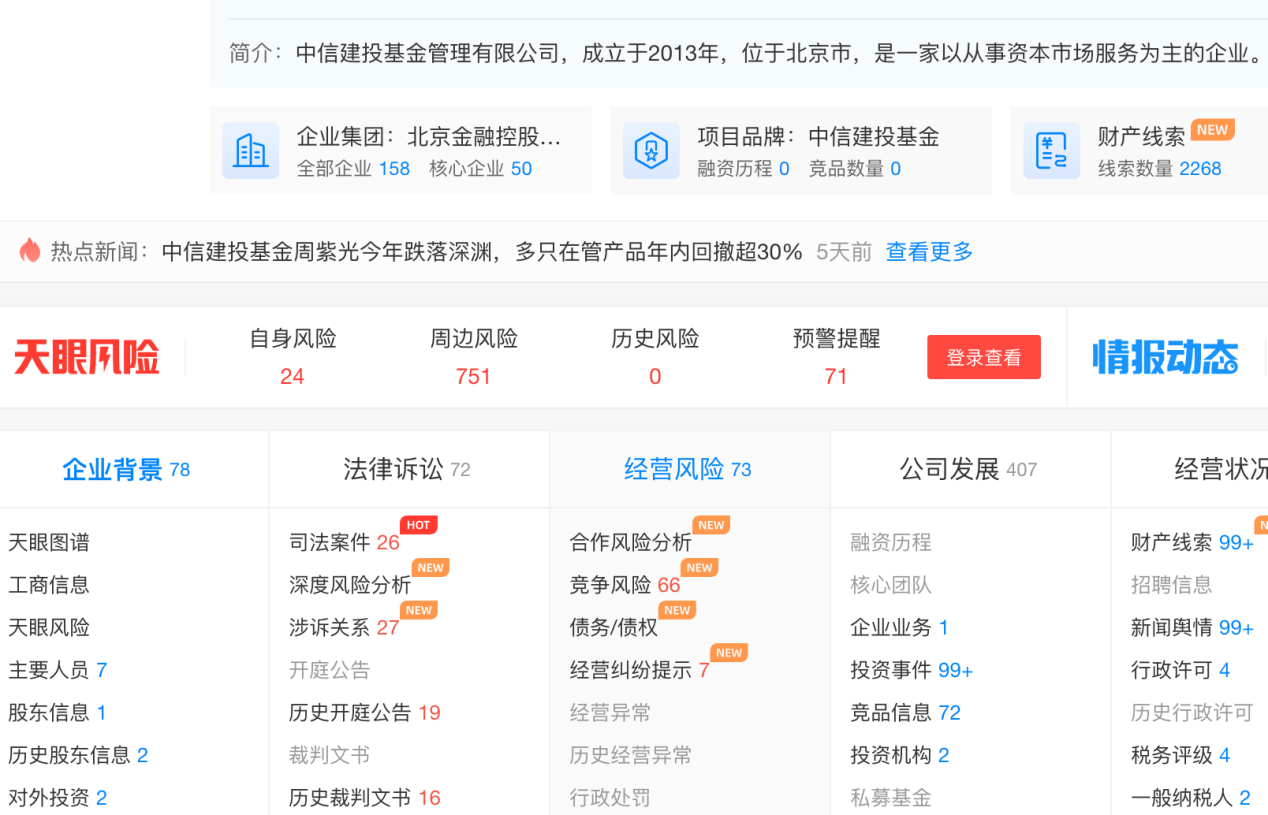1268x815 pixels.
Task: Open 历史开庭公告 19
Action: pos(365,713)
